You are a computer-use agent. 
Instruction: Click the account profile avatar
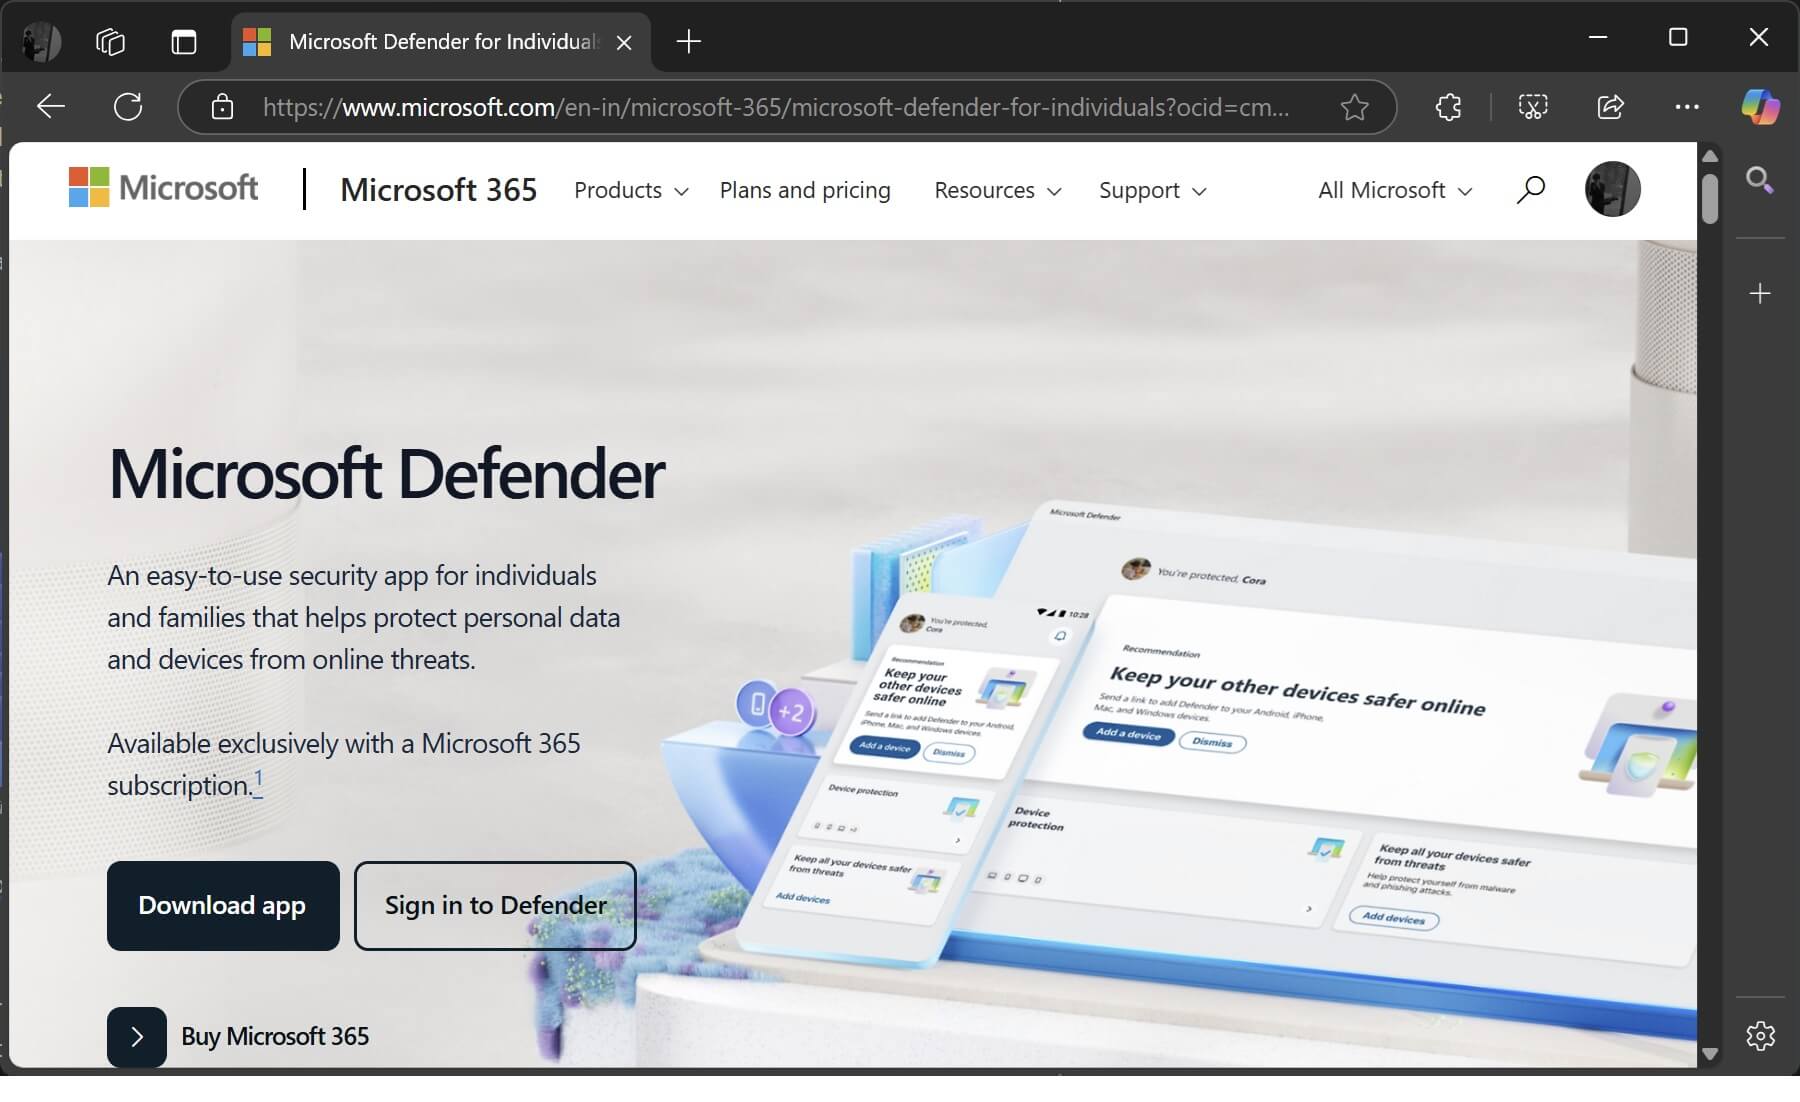[1612, 189]
